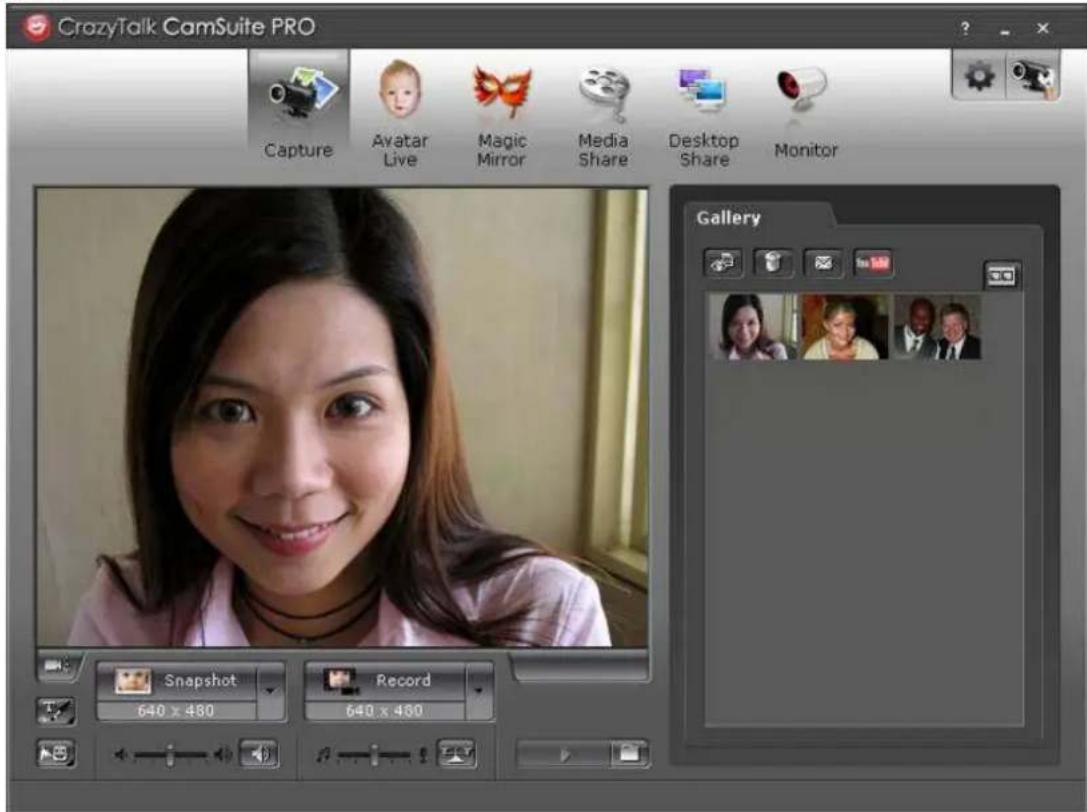Select the woman webcam thumbnail in gallery
This screenshot has width=1087, height=812.
(753, 326)
